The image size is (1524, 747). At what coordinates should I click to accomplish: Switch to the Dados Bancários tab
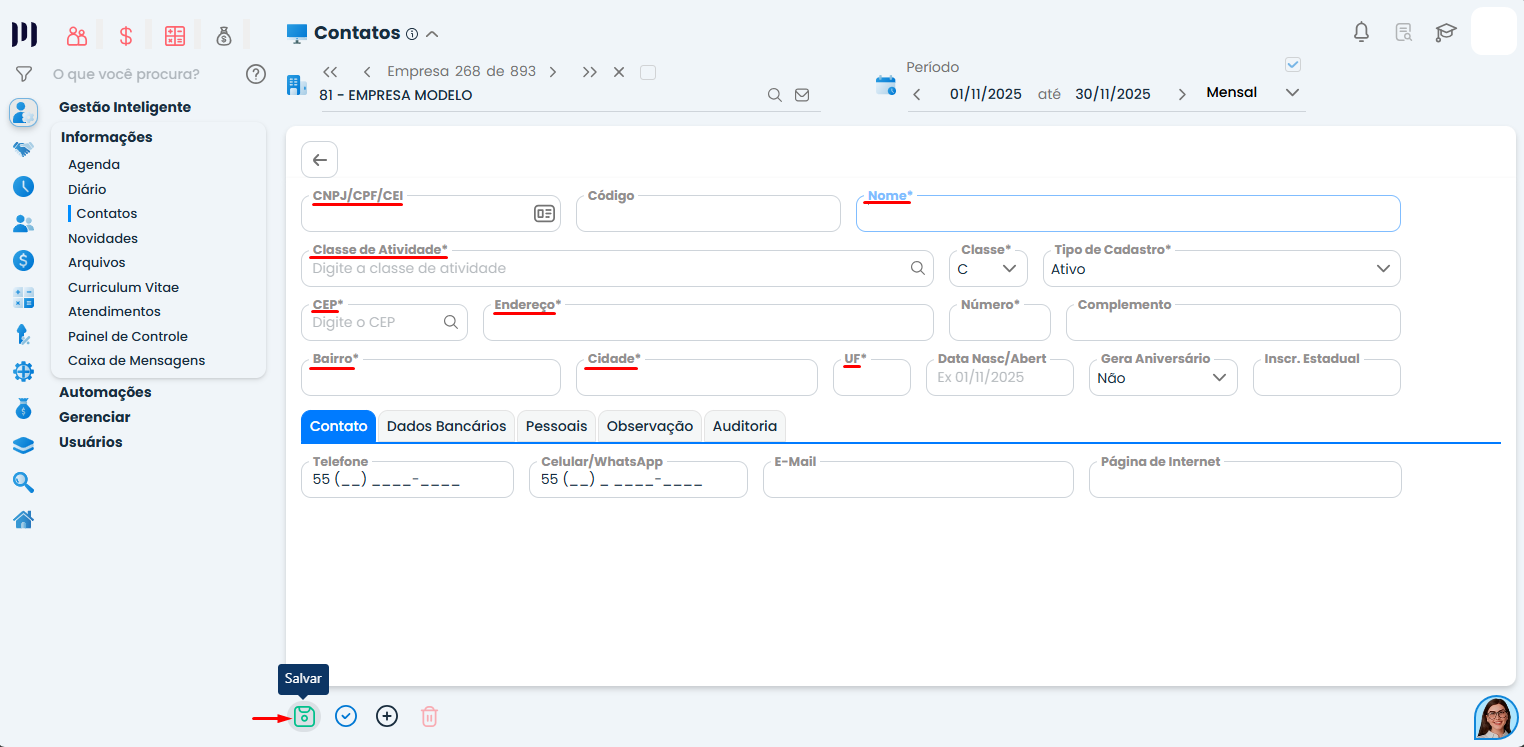point(446,426)
